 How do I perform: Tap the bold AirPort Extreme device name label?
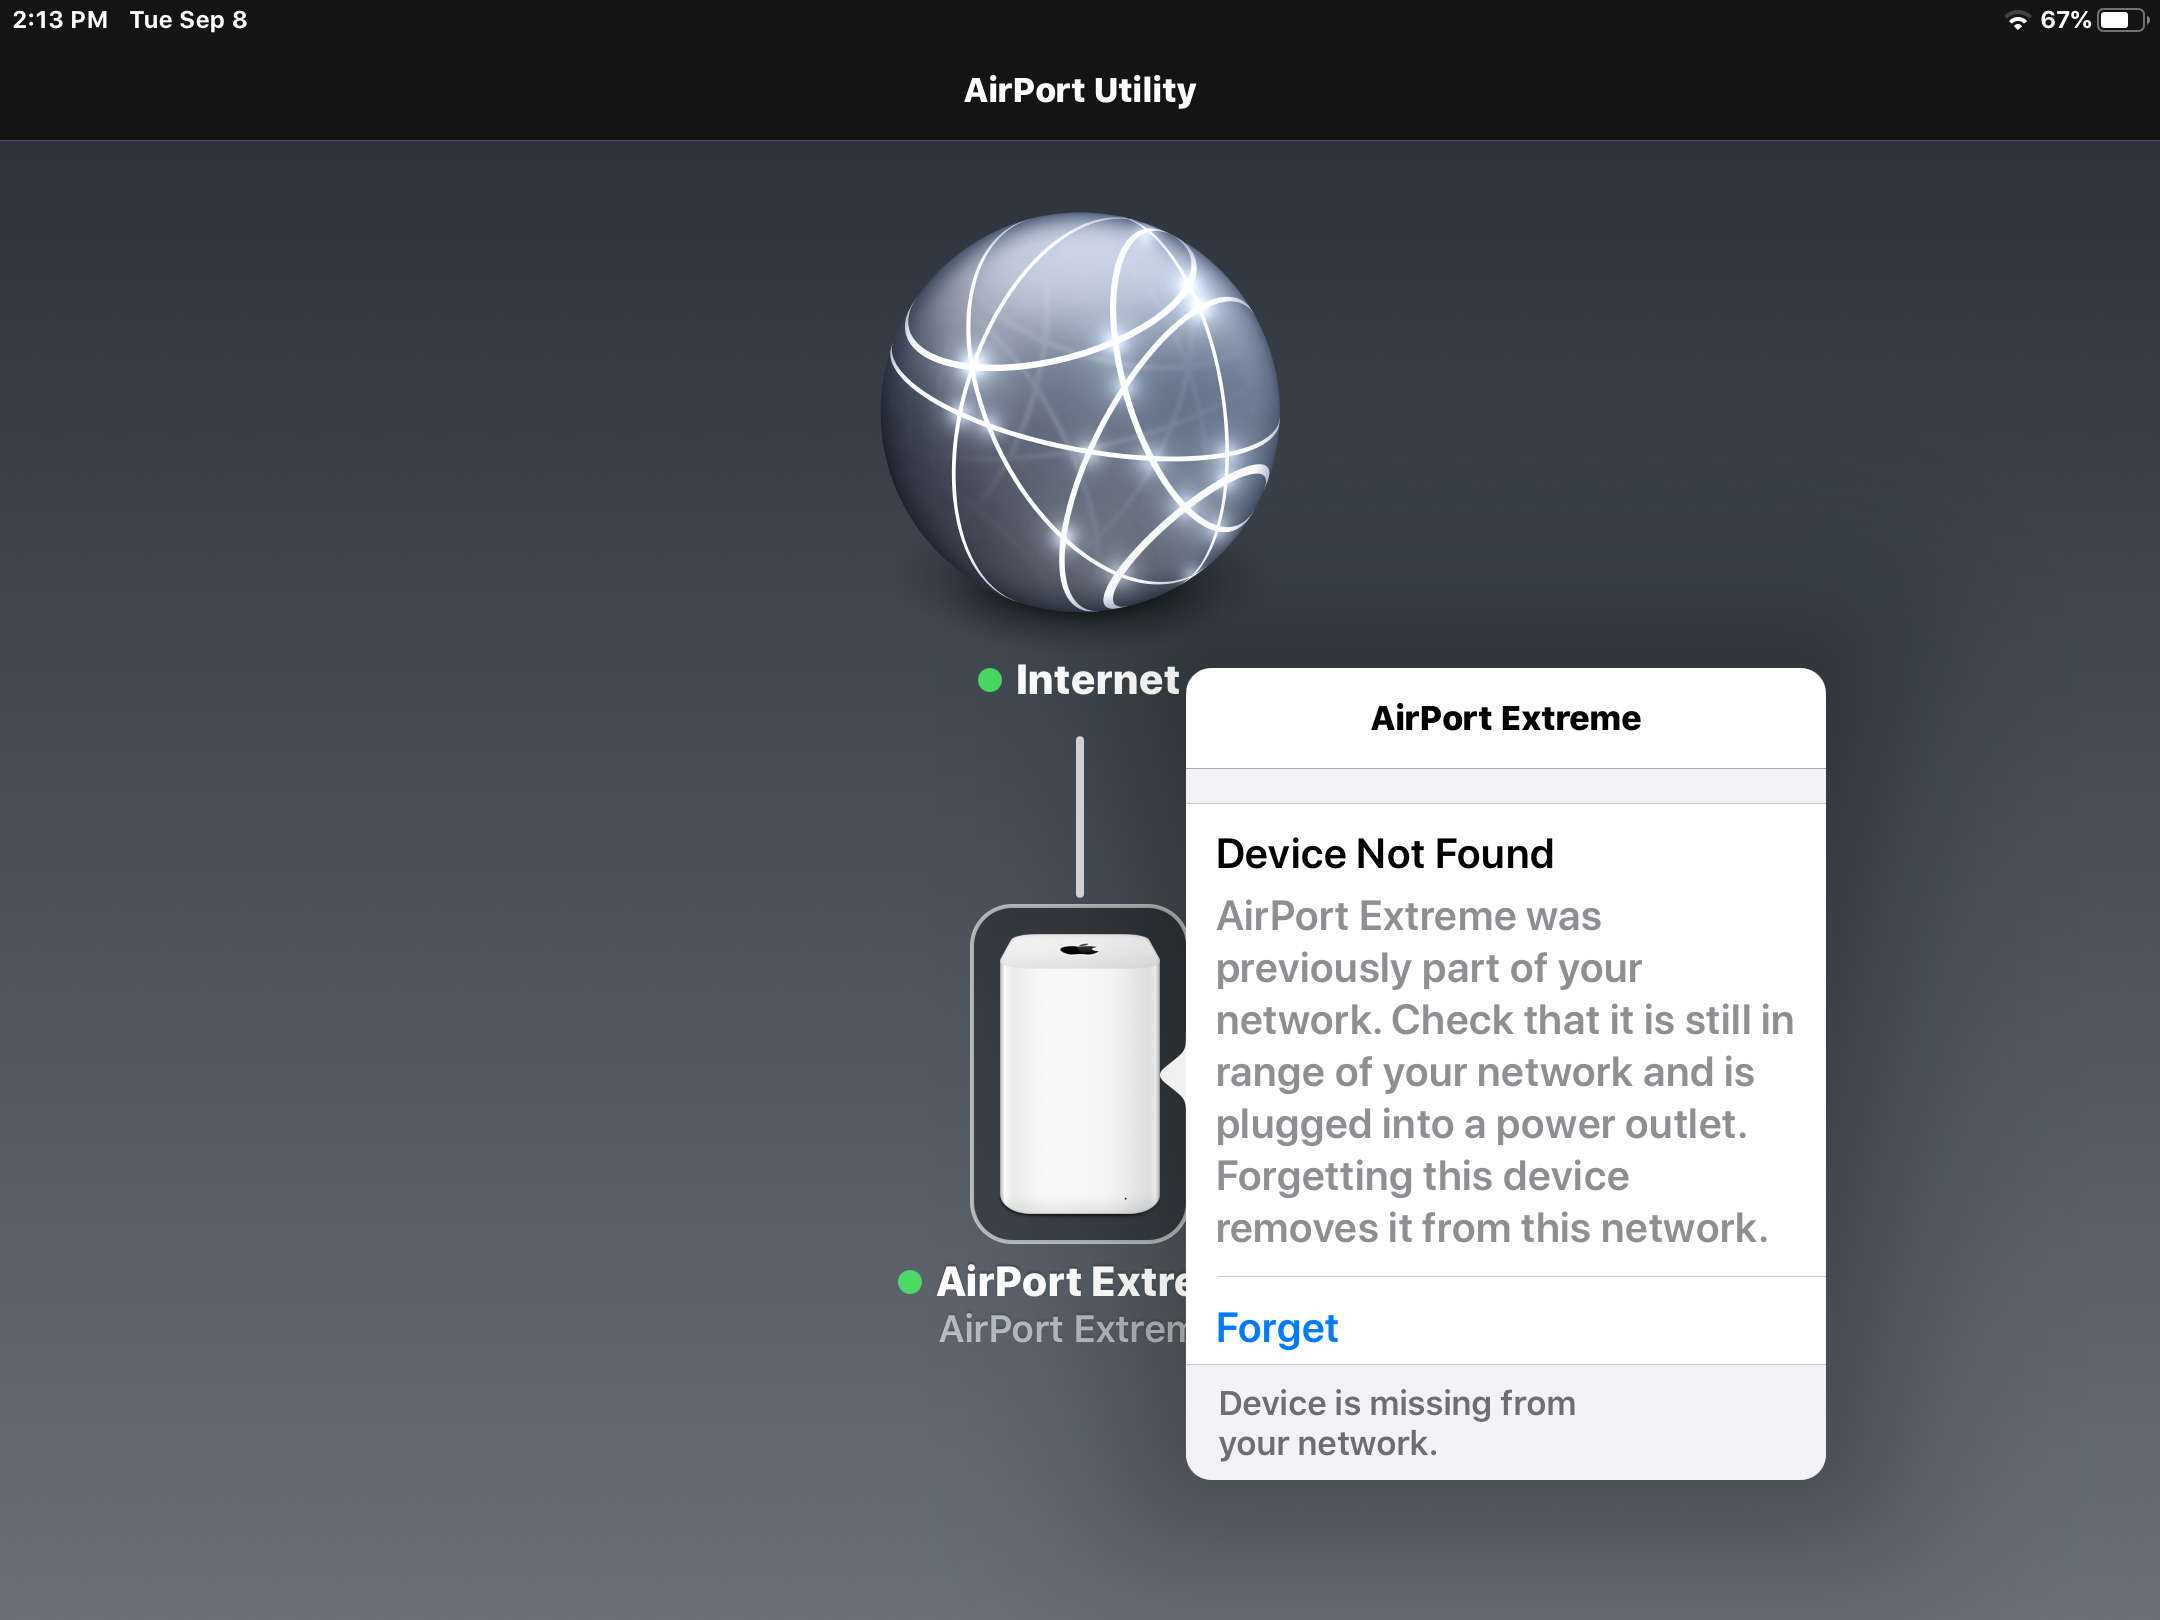tap(1062, 1282)
